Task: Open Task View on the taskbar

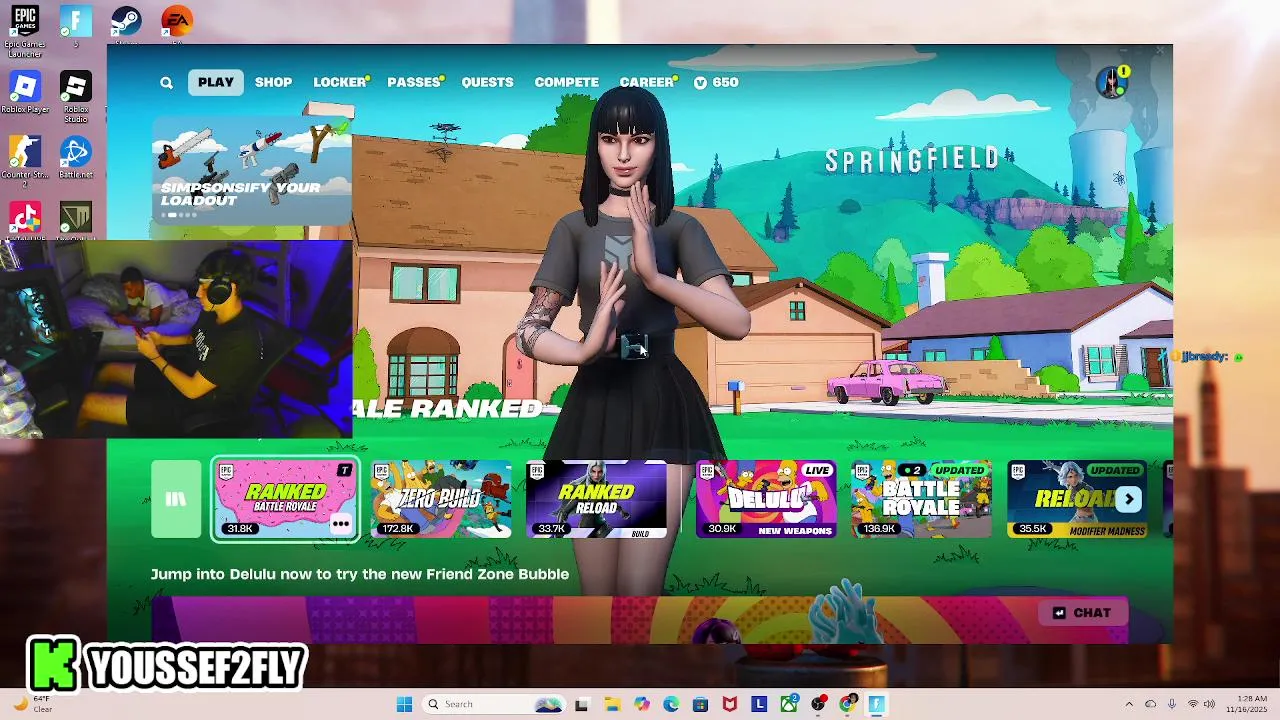Action: (581, 704)
